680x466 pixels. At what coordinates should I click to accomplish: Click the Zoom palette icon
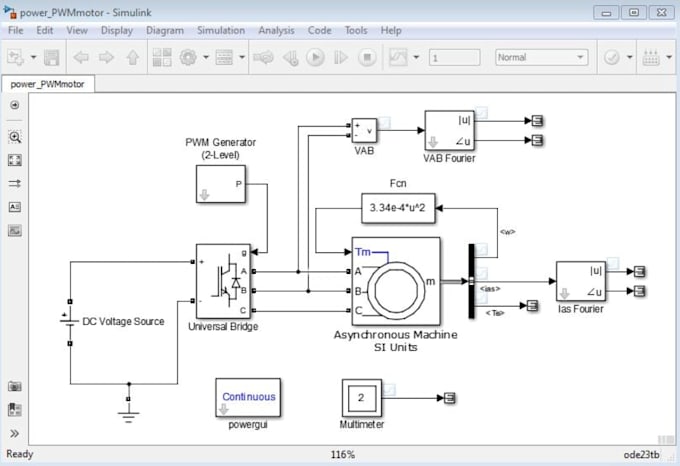15,137
